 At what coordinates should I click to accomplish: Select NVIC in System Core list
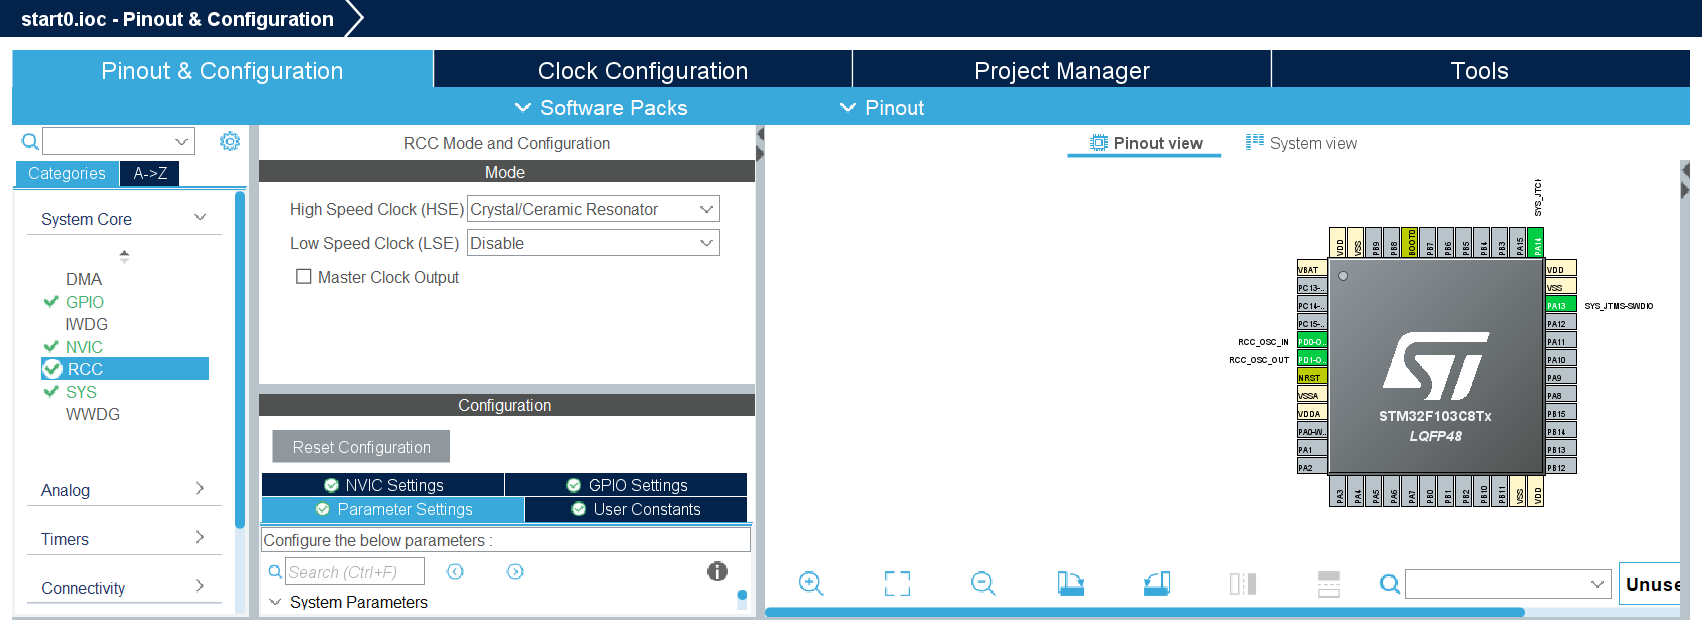click(x=84, y=347)
